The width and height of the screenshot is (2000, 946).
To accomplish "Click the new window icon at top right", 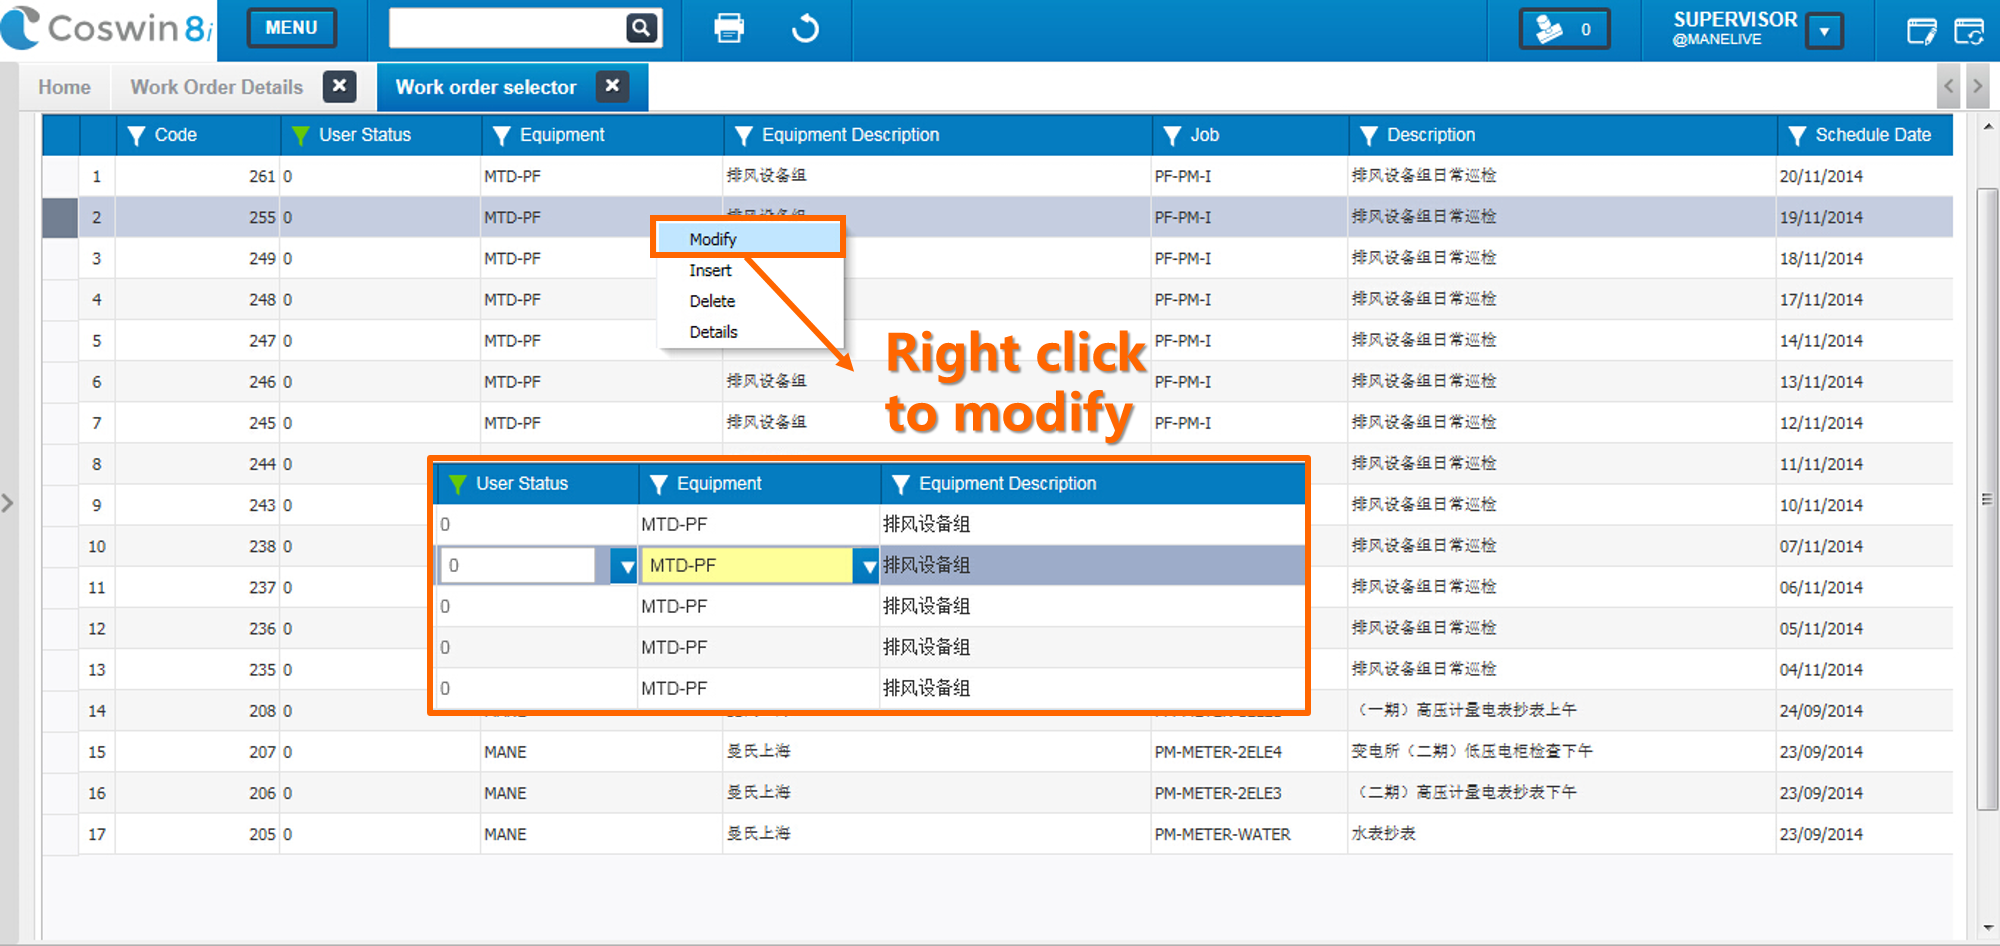I will click(x=1922, y=31).
